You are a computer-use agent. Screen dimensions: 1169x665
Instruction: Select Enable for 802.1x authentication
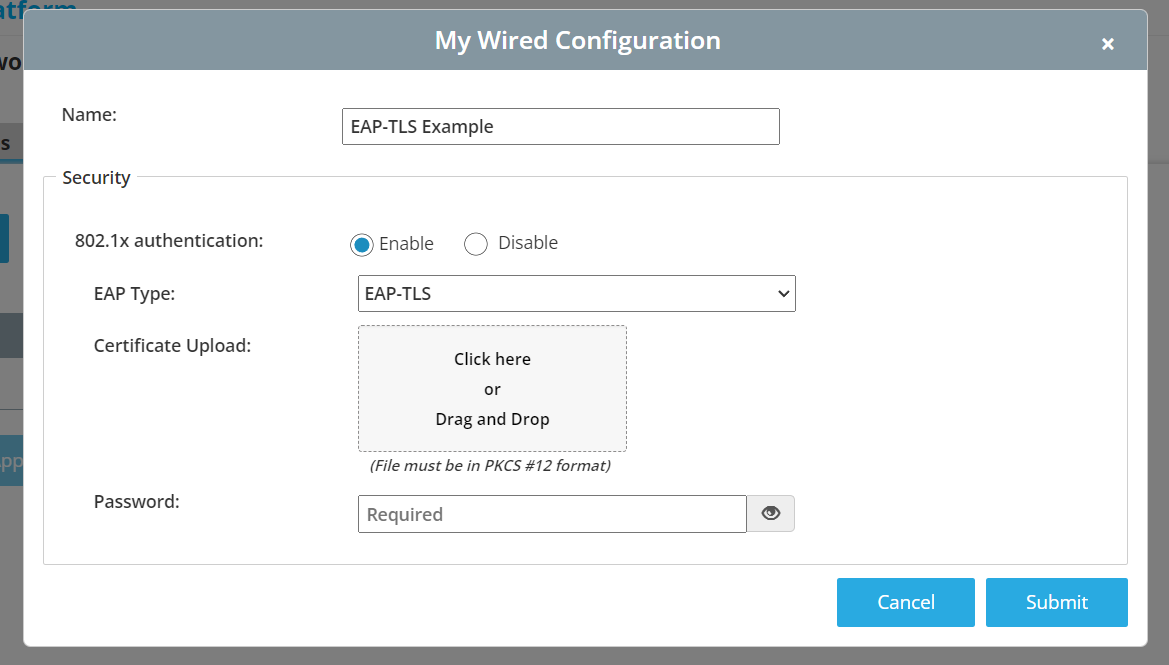coord(362,245)
